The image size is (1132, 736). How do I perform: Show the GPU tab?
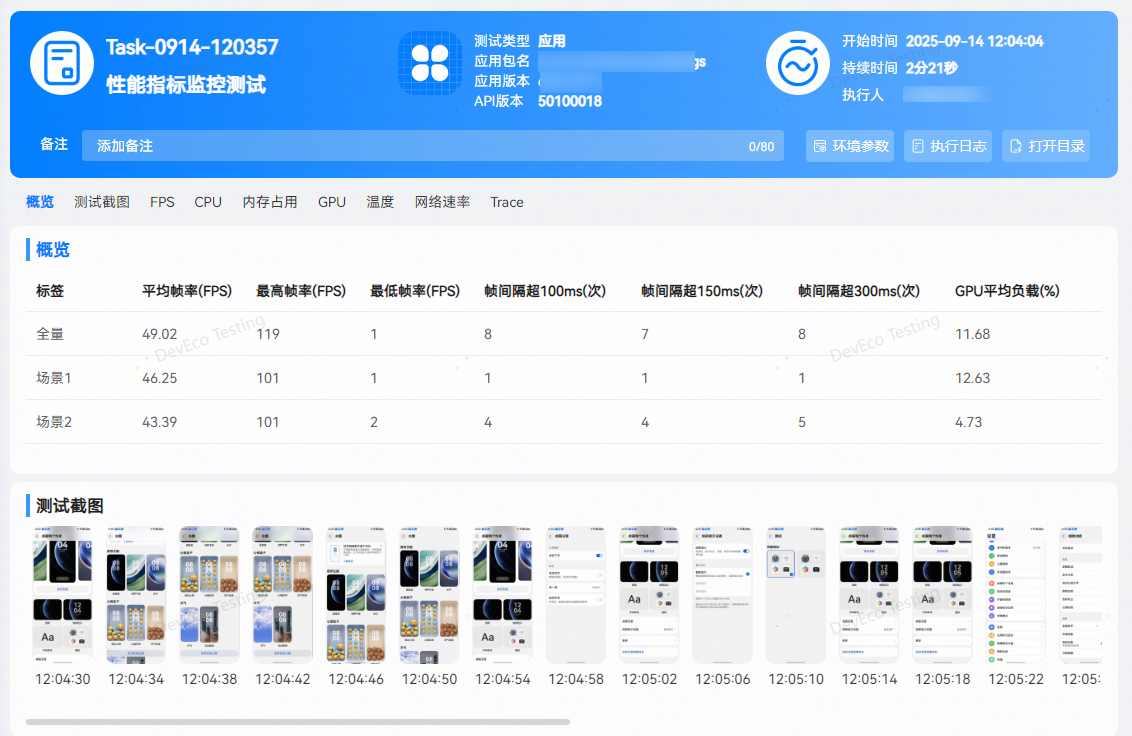(332, 202)
